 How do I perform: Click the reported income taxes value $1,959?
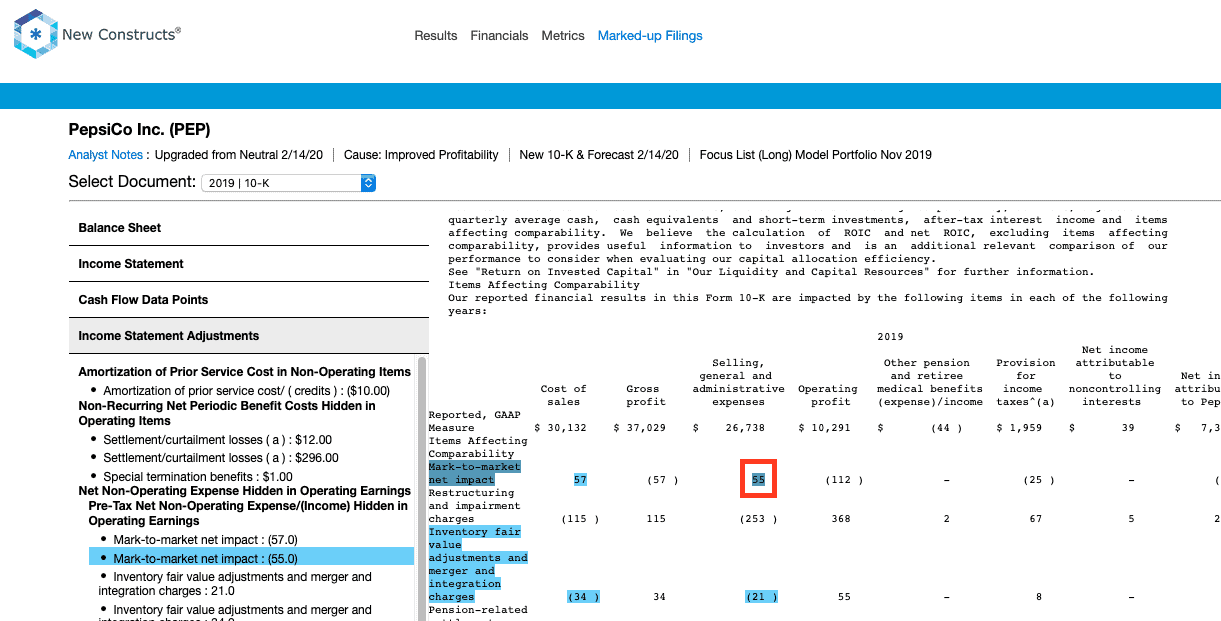[x=1019, y=428]
